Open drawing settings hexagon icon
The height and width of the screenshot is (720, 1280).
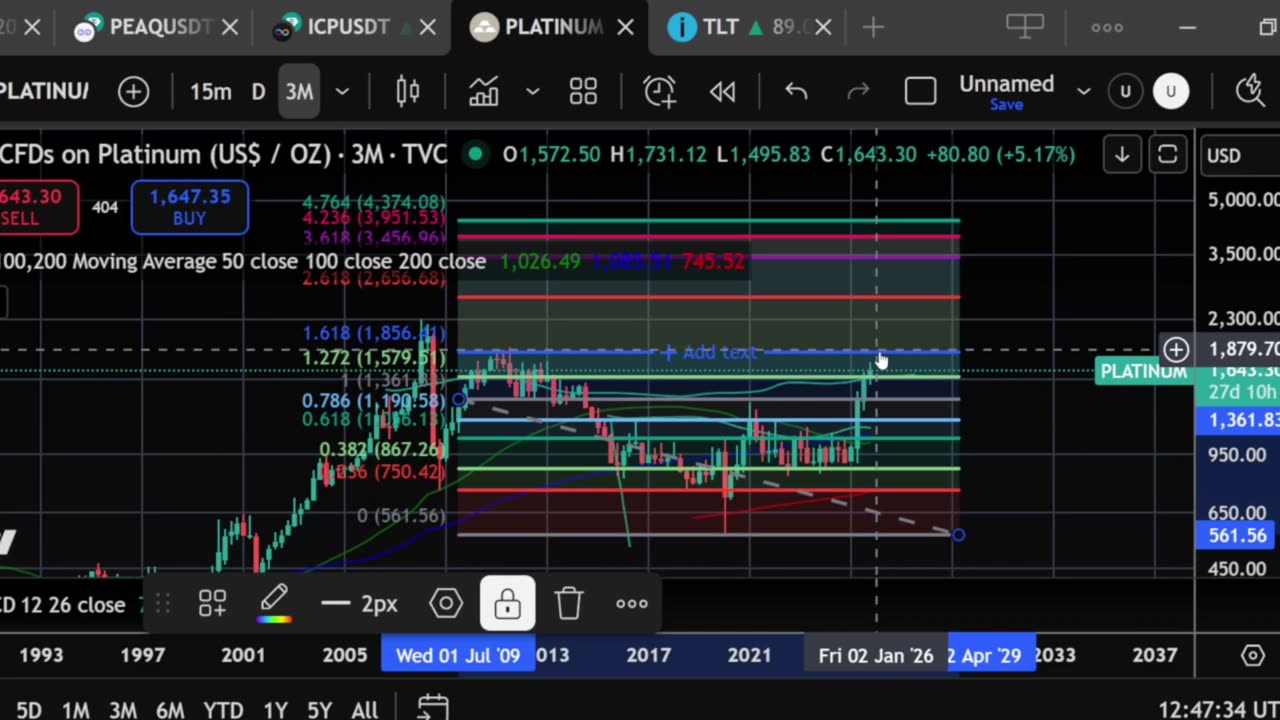click(446, 603)
